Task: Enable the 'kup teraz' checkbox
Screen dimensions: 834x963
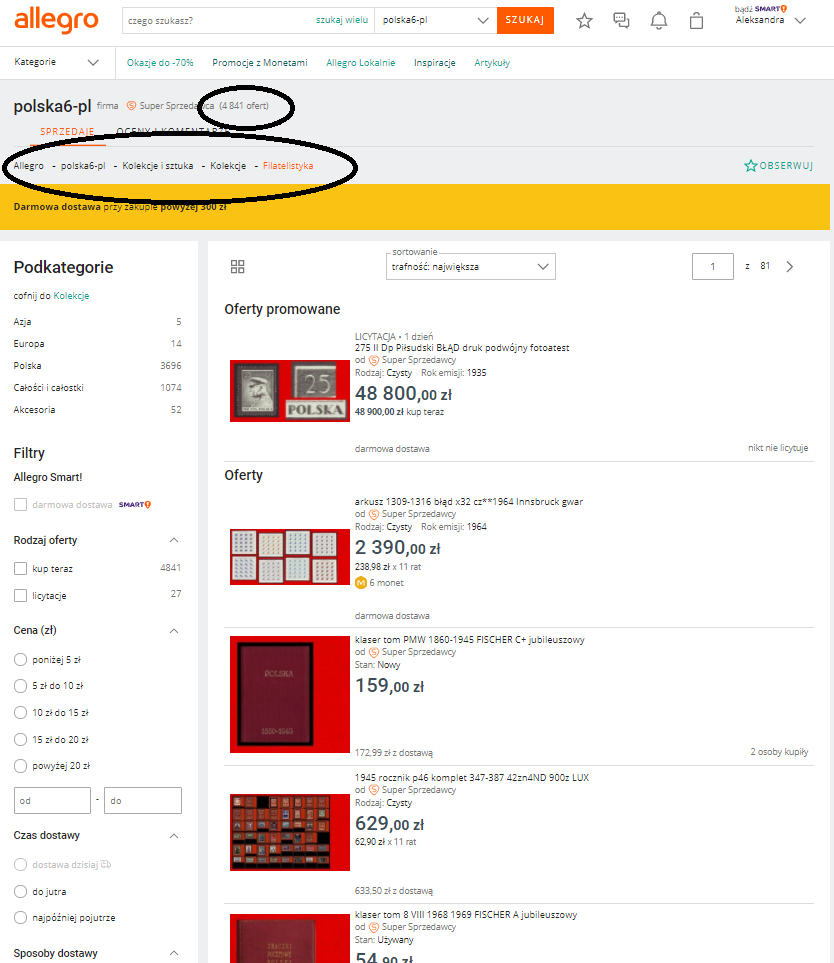Action: [21, 568]
